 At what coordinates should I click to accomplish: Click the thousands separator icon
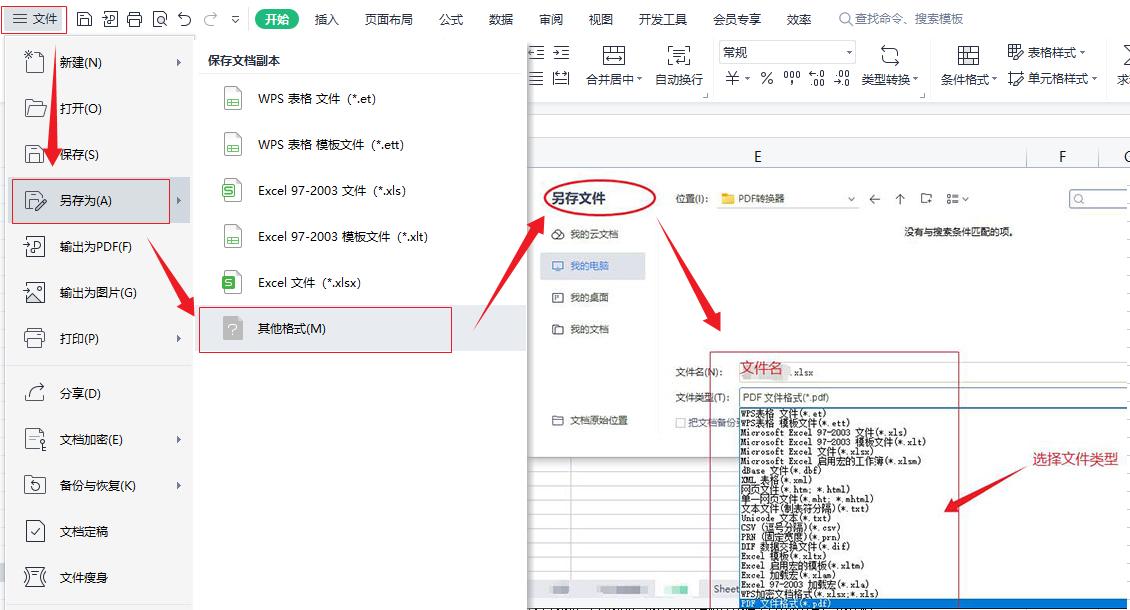click(x=791, y=78)
